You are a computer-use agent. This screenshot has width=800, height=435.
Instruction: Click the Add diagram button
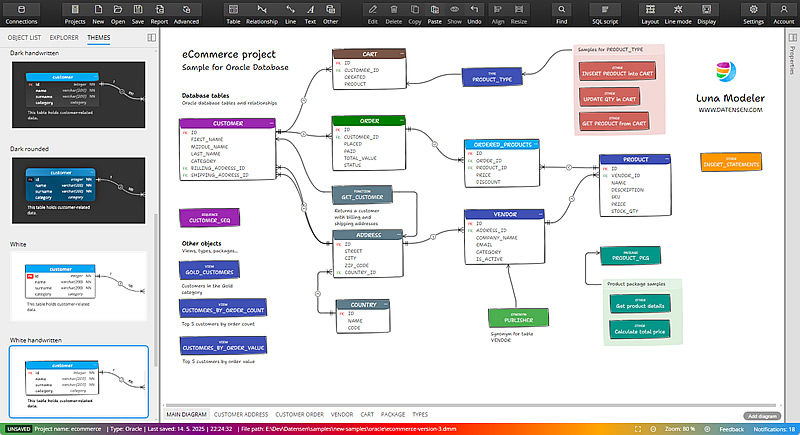(762, 416)
